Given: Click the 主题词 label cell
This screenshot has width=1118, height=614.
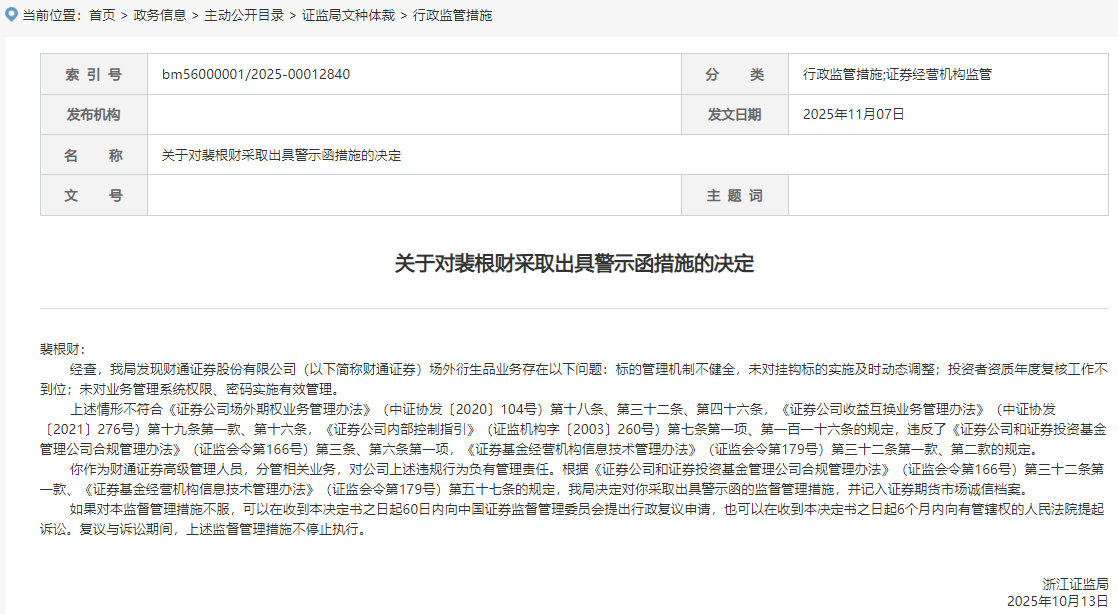Looking at the screenshot, I should pyautogui.click(x=734, y=196).
